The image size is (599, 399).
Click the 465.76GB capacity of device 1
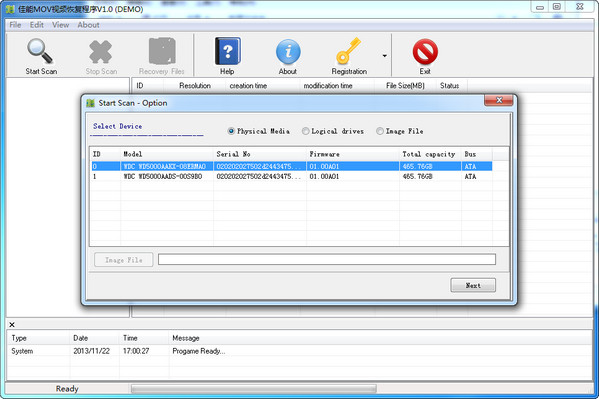[417, 176]
